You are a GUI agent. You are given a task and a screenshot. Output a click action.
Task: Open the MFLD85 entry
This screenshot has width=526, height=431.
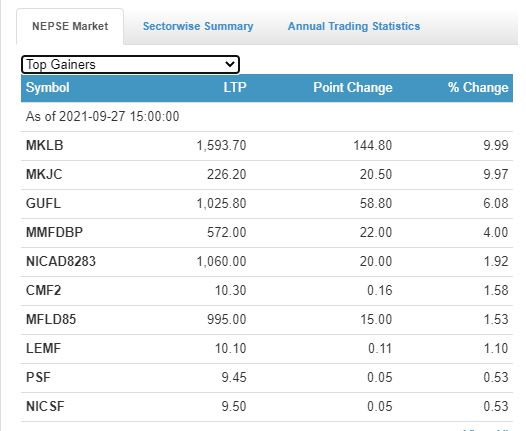(x=51, y=319)
